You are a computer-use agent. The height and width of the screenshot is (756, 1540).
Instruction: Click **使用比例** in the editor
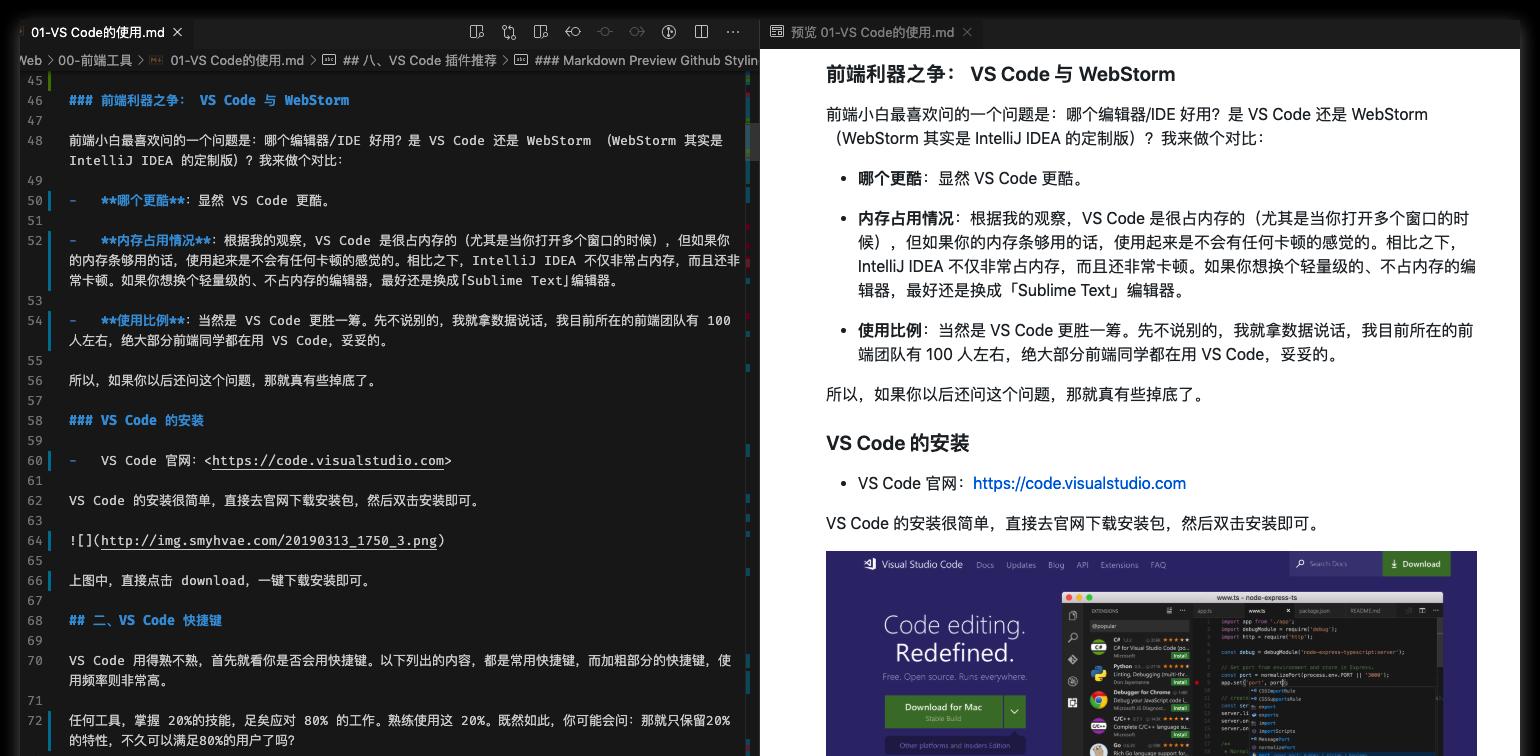pyautogui.click(x=142, y=320)
